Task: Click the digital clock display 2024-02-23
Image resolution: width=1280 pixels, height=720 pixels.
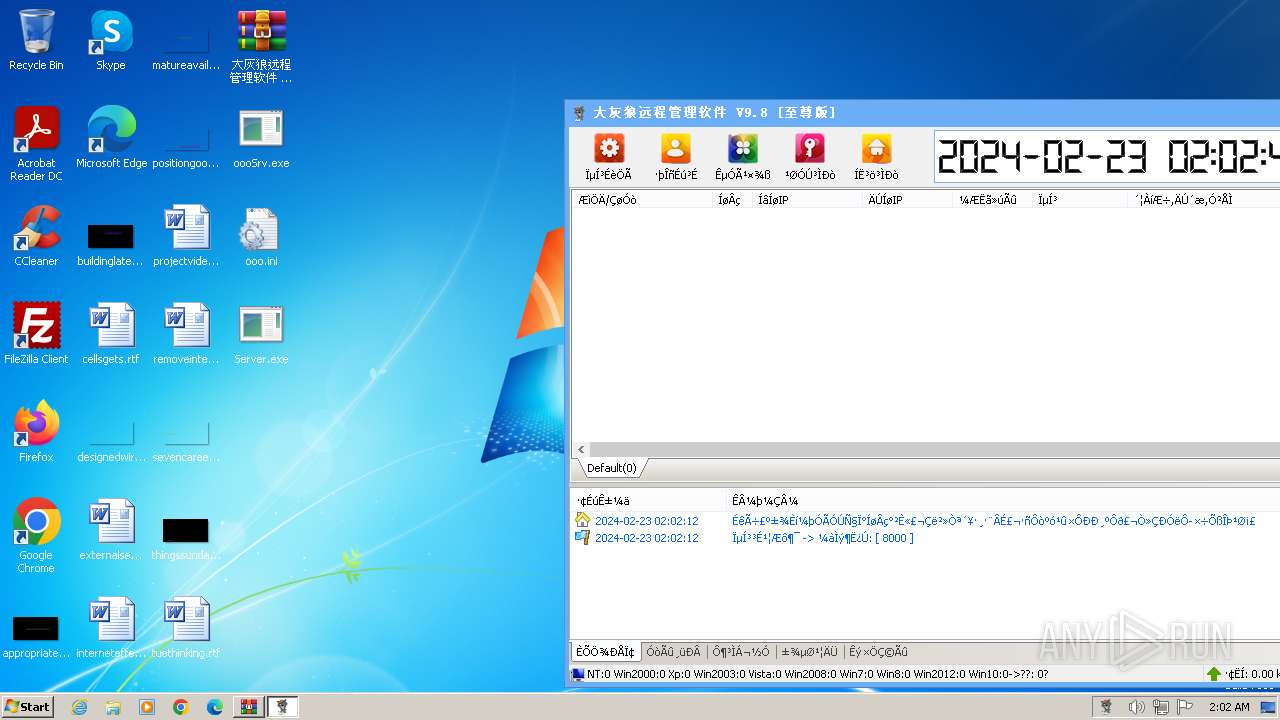Action: (x=1107, y=157)
